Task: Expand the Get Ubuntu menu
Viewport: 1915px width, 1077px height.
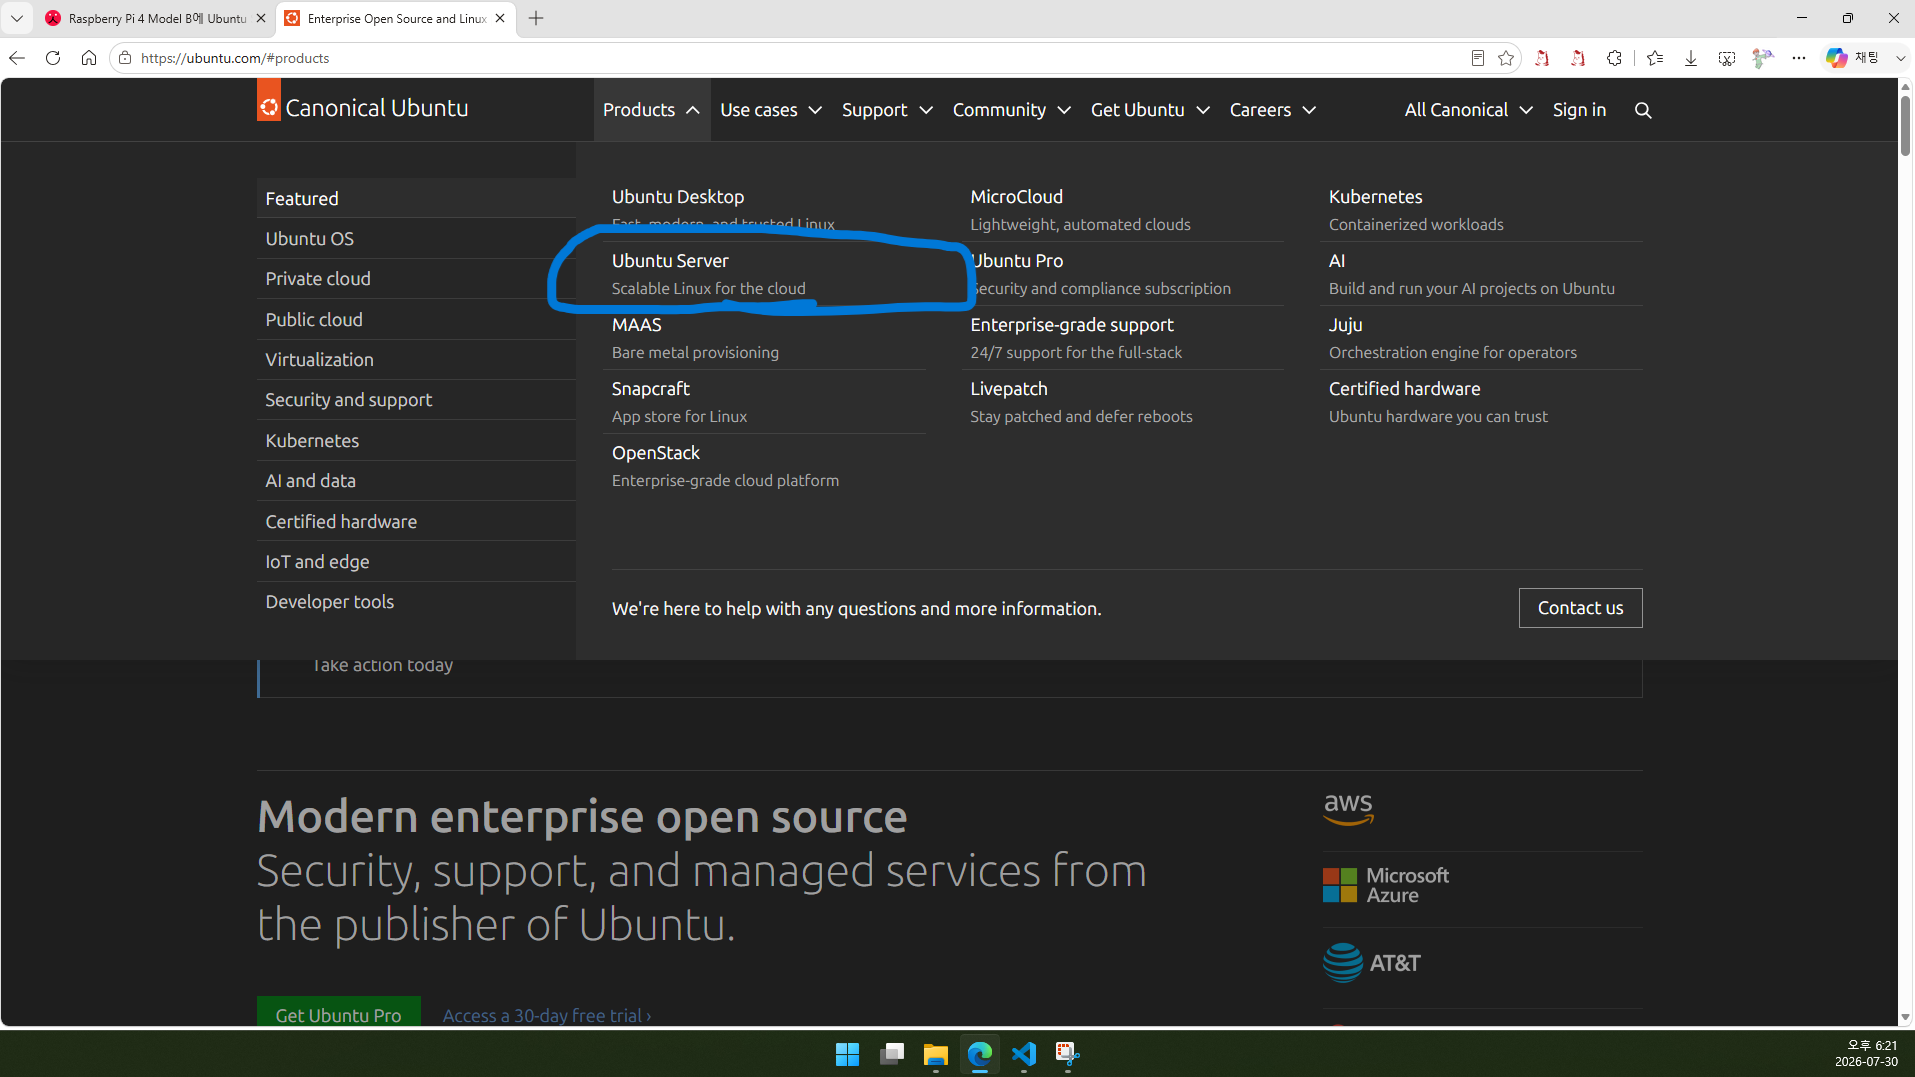Action: (1150, 110)
